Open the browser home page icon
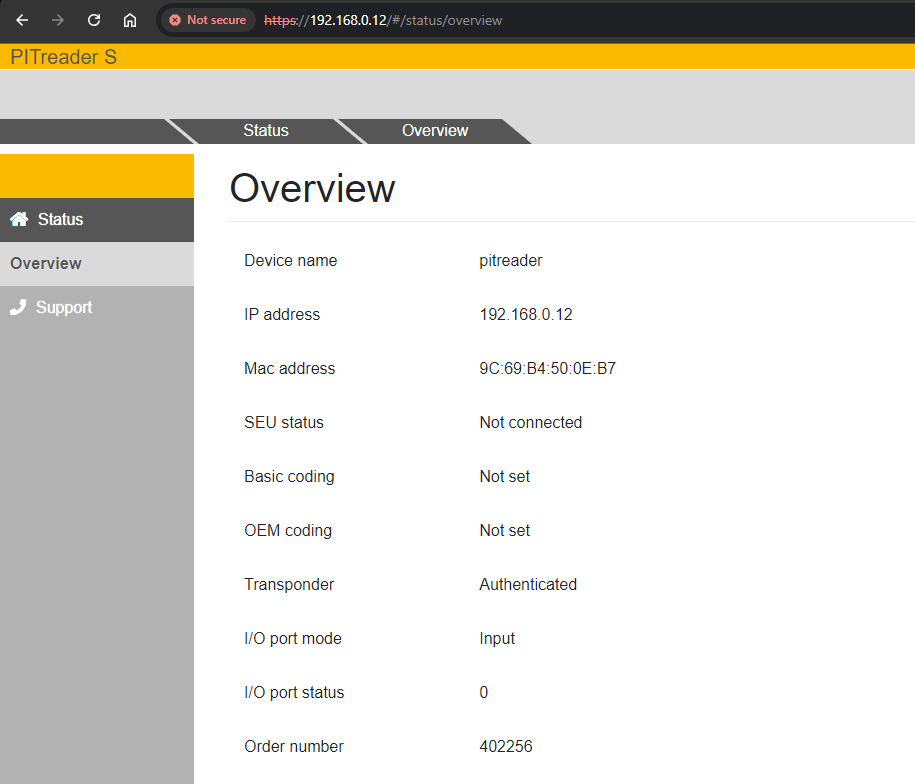This screenshot has width=915, height=784. [x=130, y=20]
